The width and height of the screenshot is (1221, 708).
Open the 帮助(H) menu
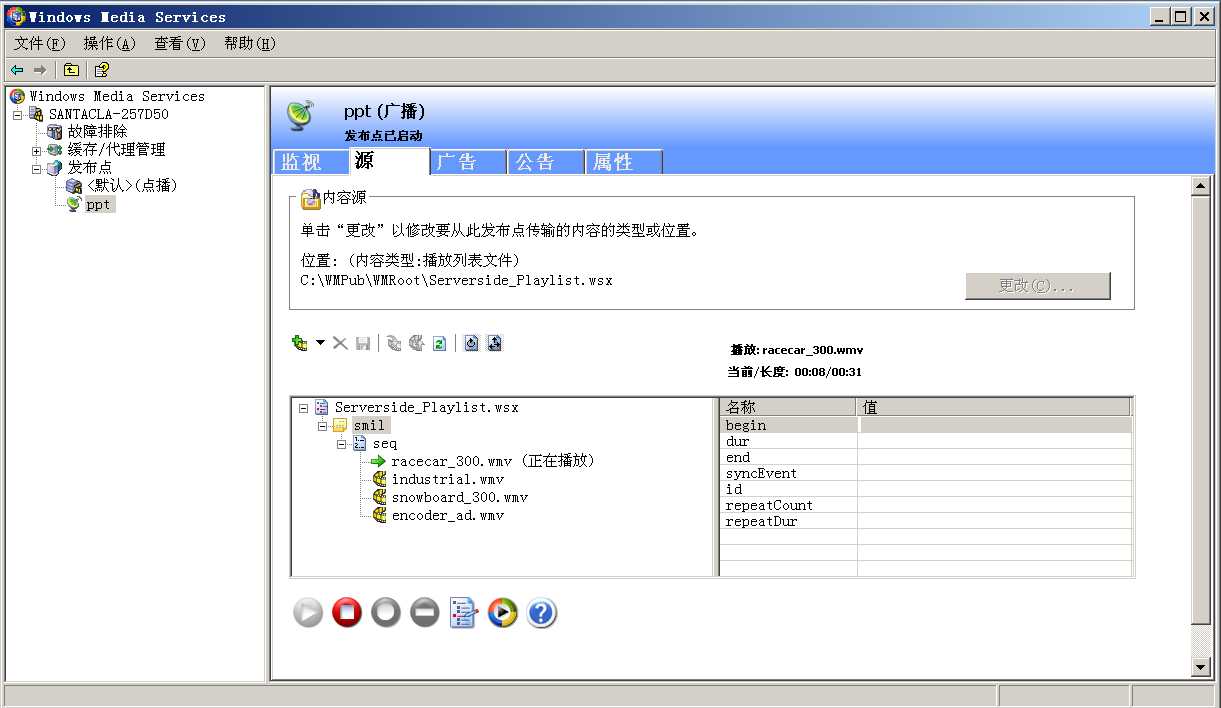(249, 43)
